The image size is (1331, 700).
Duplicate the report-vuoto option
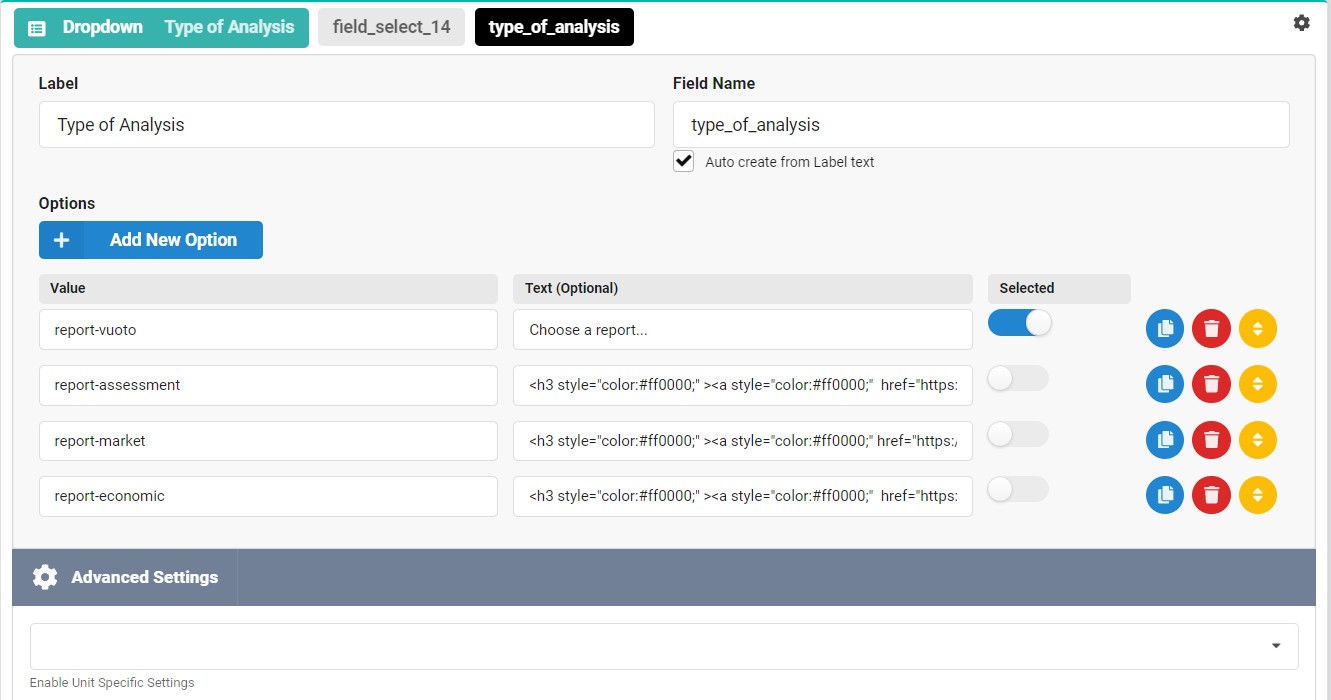[x=1164, y=329]
